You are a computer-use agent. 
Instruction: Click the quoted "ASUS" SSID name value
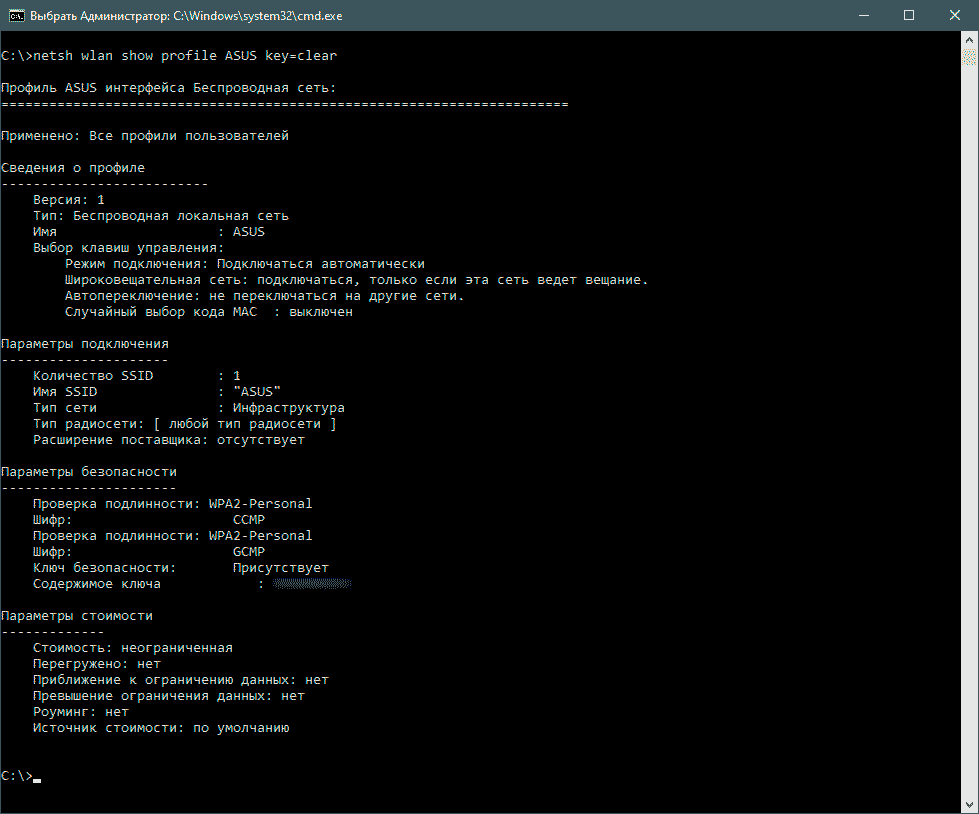256,392
